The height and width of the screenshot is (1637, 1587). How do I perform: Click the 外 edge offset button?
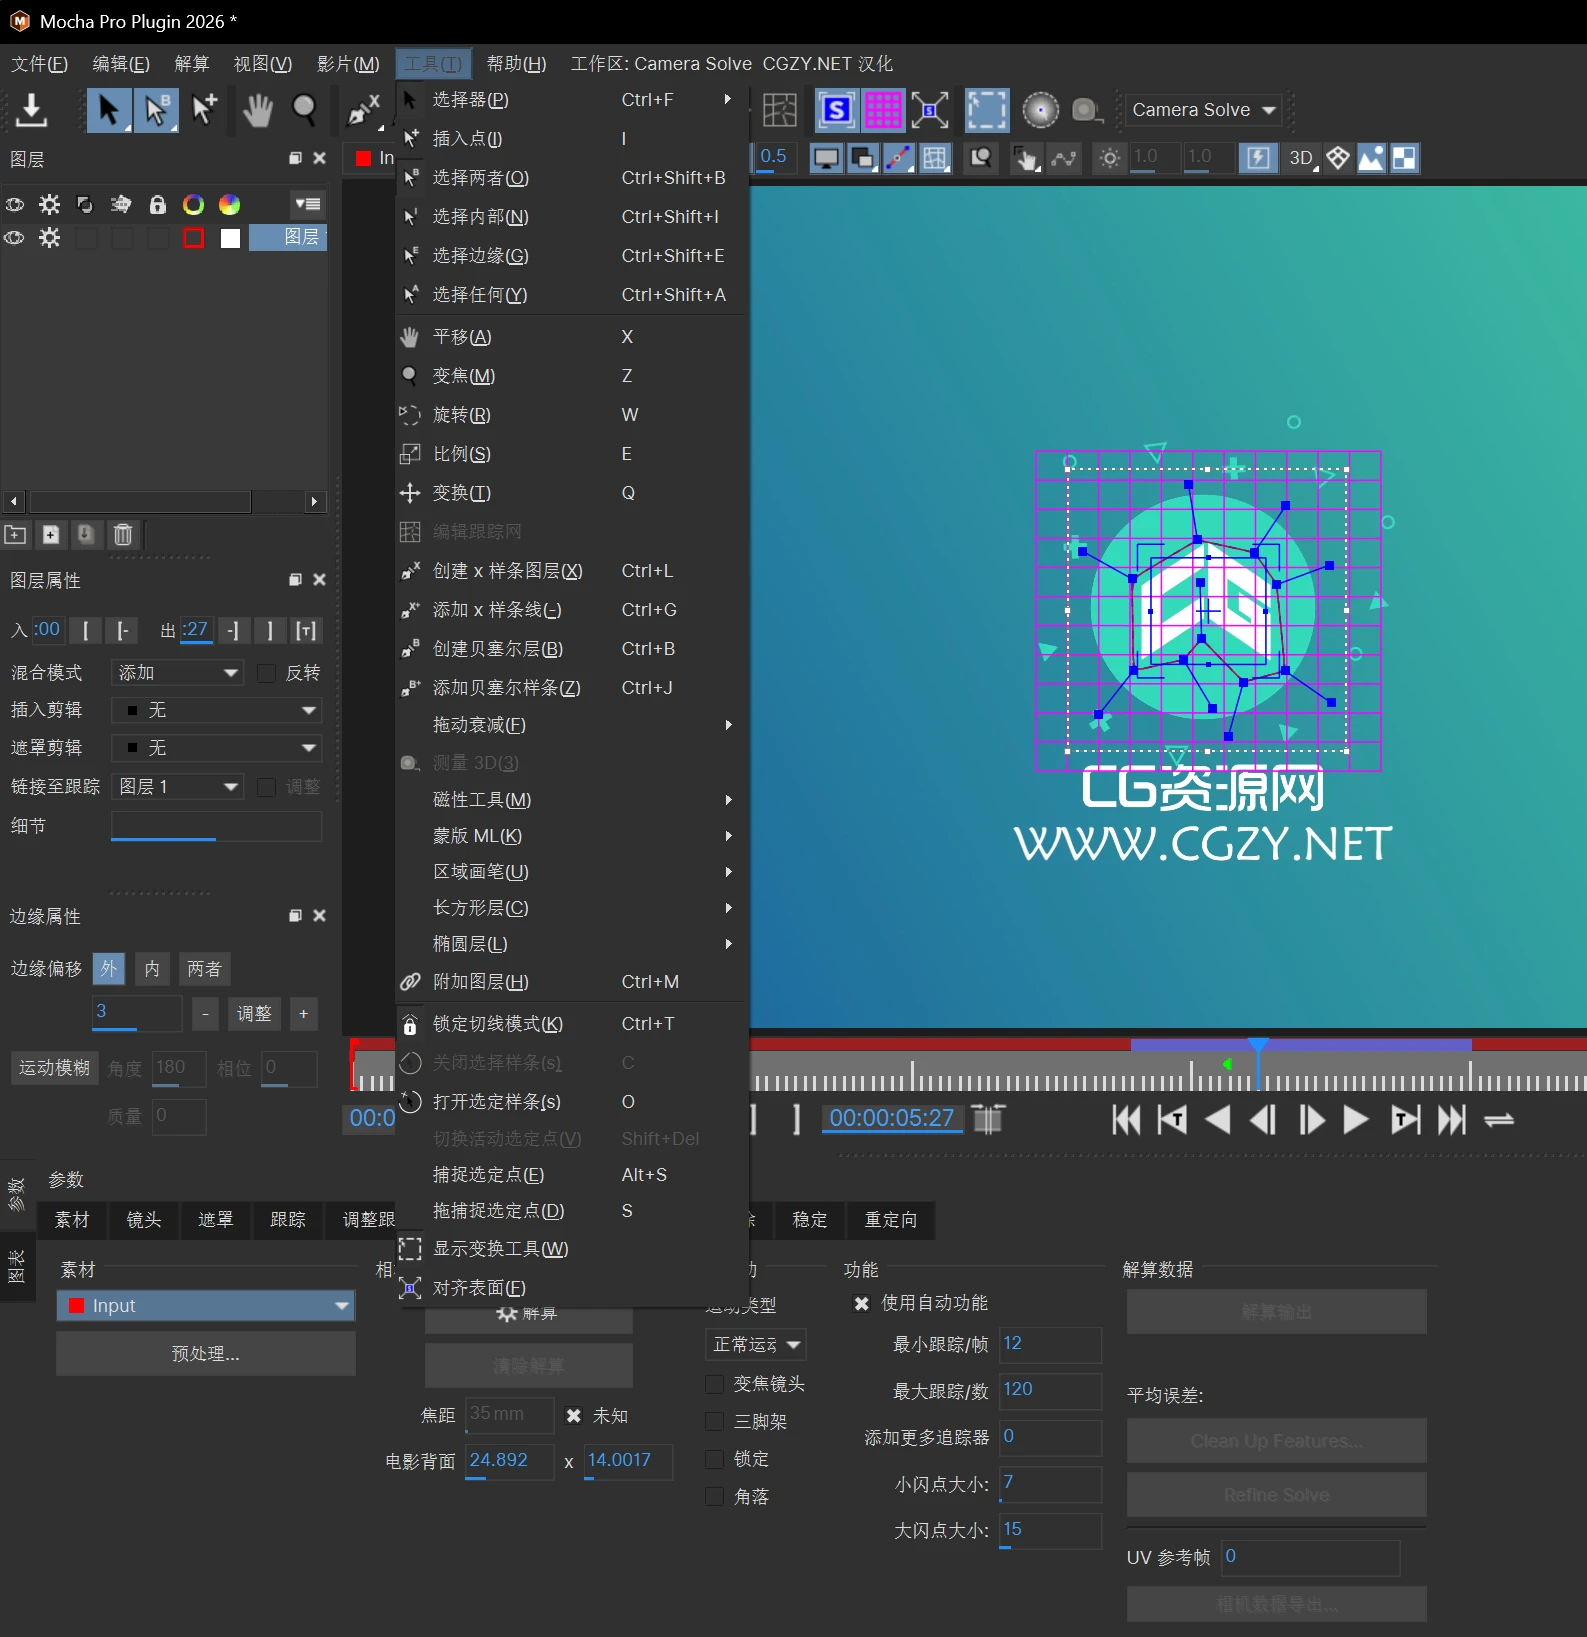108,969
